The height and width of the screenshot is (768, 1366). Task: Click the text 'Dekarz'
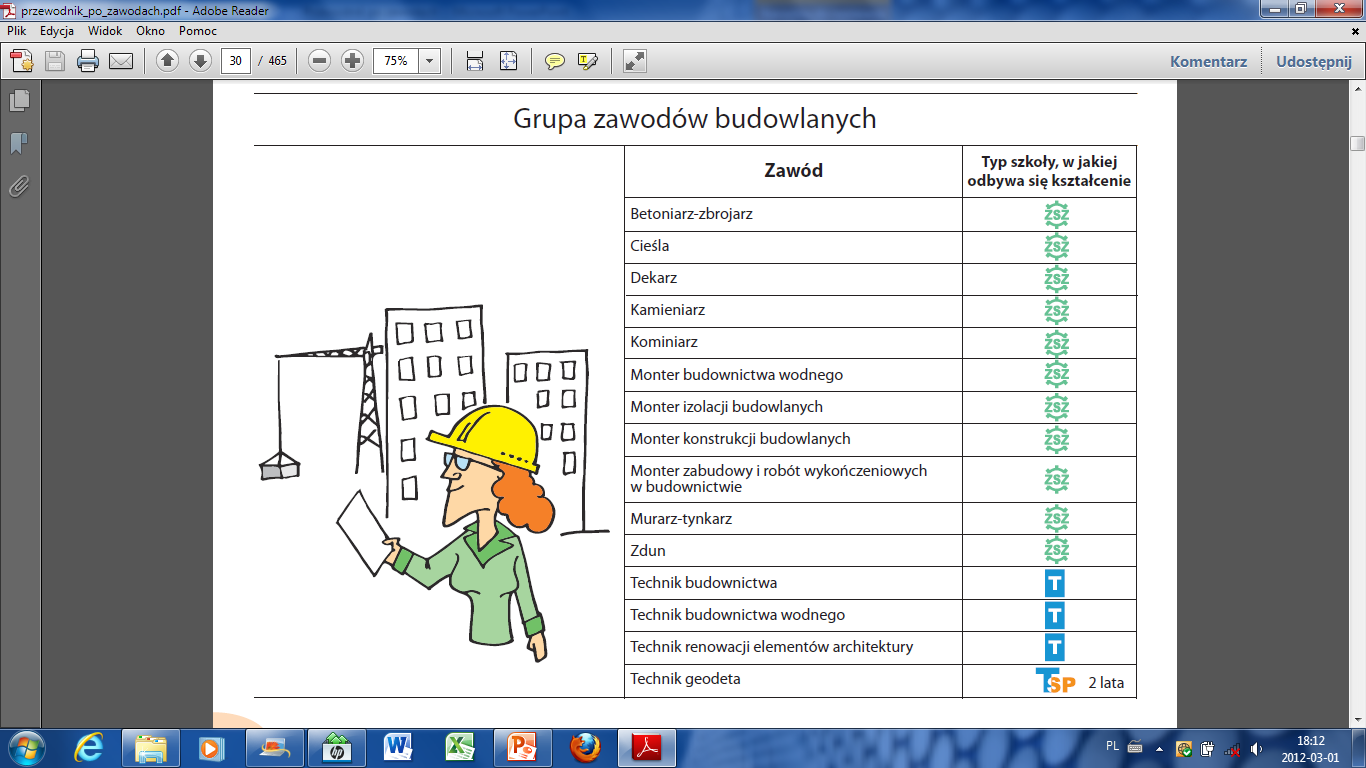[654, 278]
